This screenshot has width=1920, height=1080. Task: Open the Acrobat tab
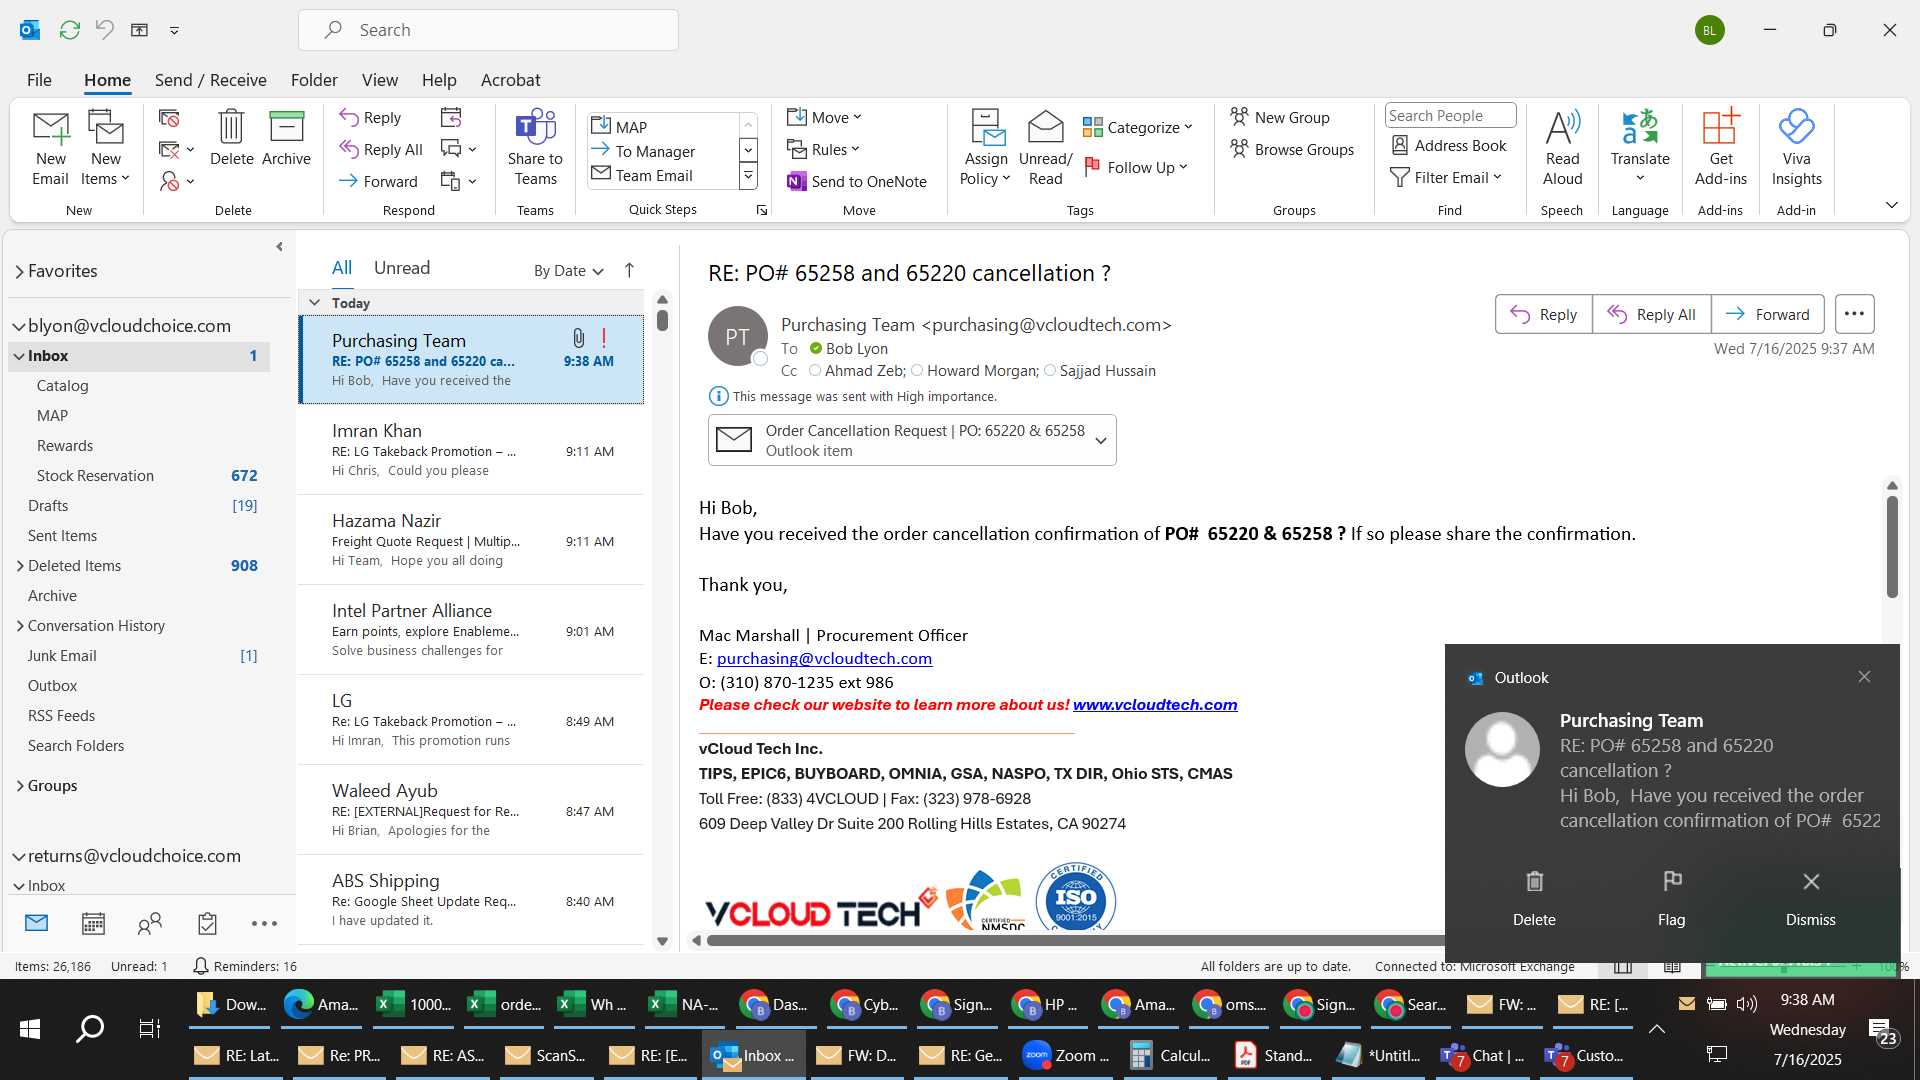[510, 80]
